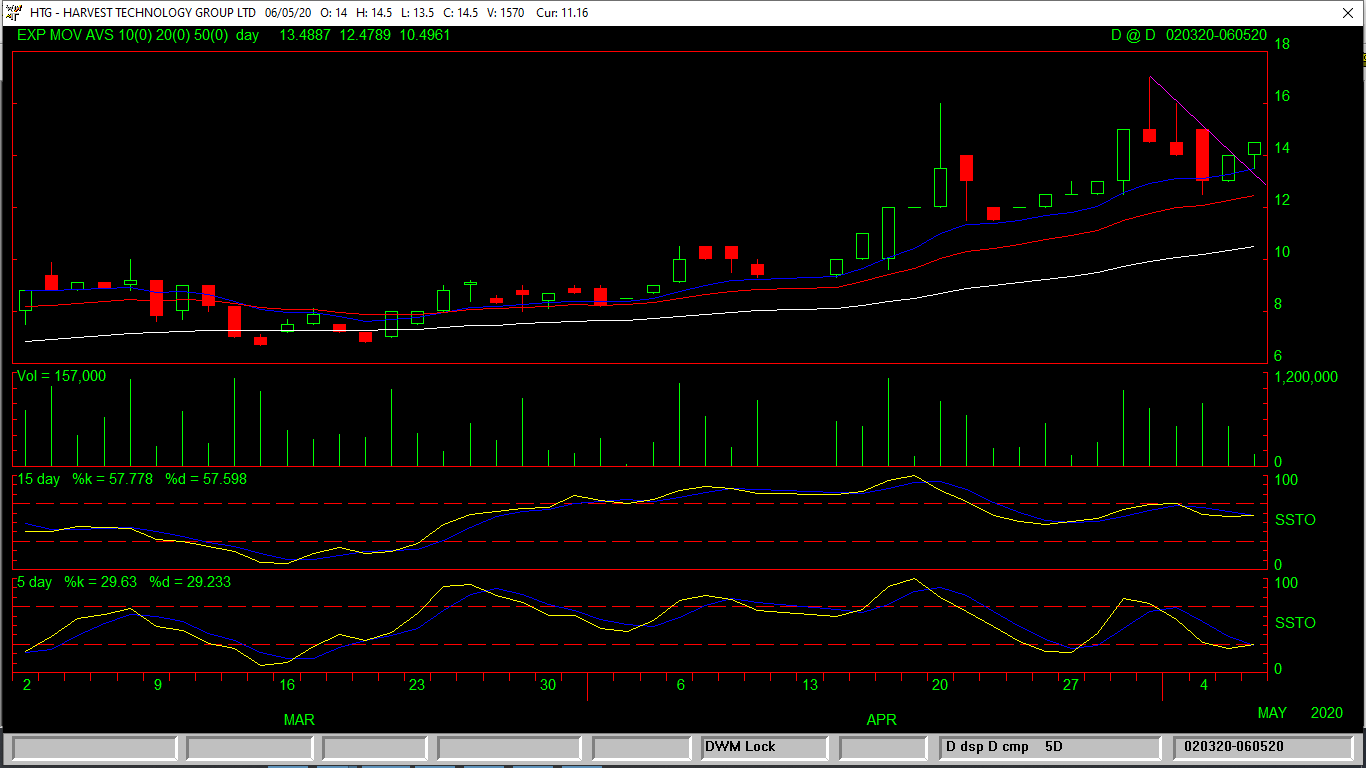The width and height of the screenshot is (1366, 768).
Task: Click the 1,200,000 volume scale label
Action: pyautogui.click(x=1306, y=378)
